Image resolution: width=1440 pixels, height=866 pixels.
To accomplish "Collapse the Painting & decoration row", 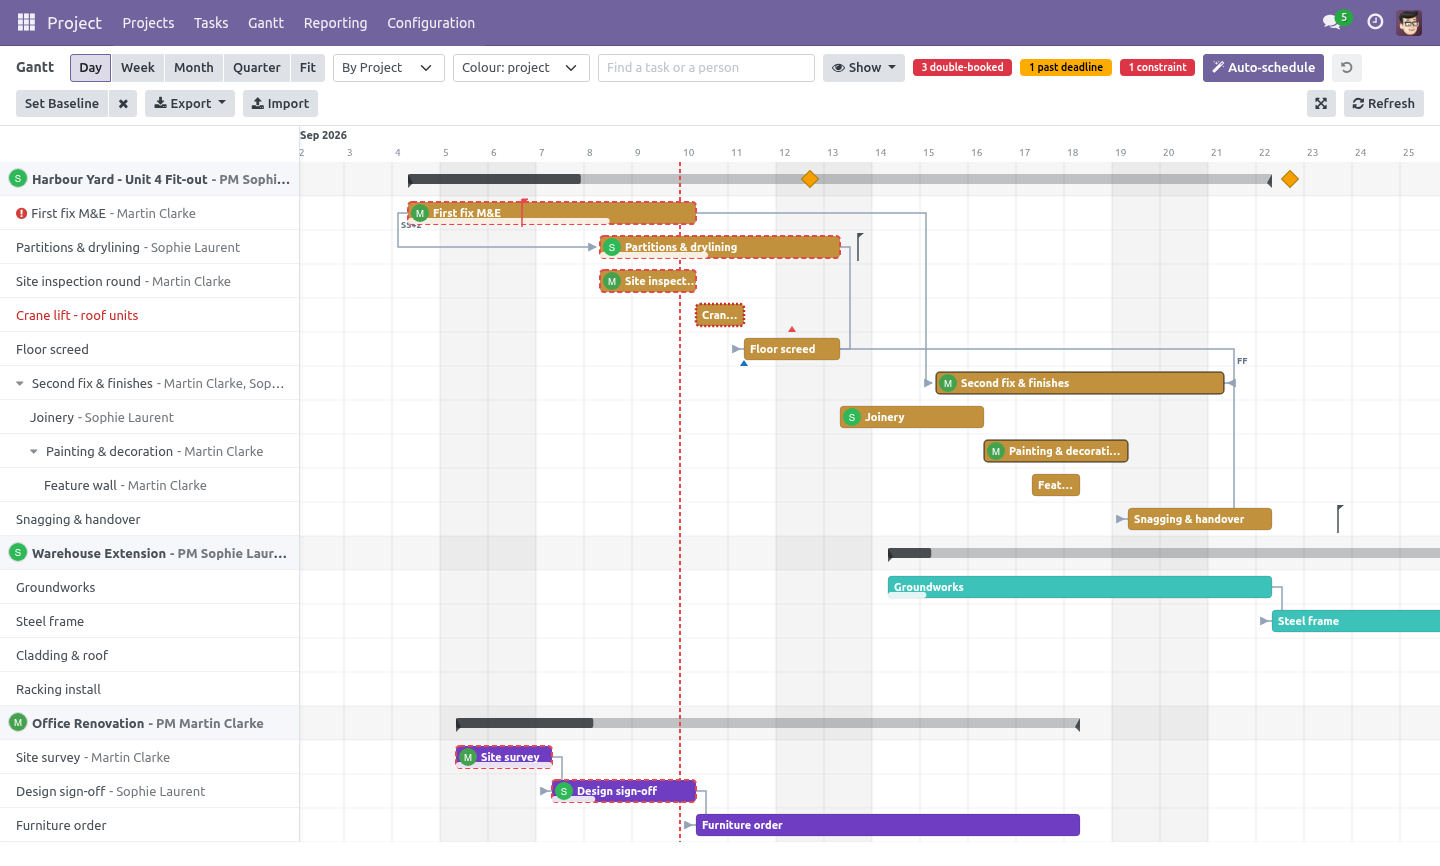I will pyautogui.click(x=34, y=452).
